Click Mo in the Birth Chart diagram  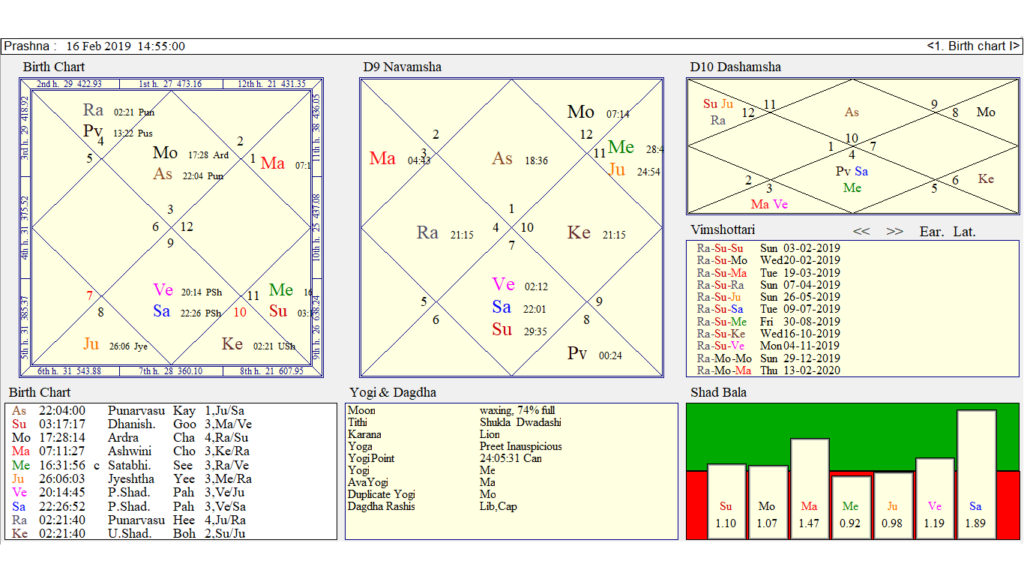[165, 153]
